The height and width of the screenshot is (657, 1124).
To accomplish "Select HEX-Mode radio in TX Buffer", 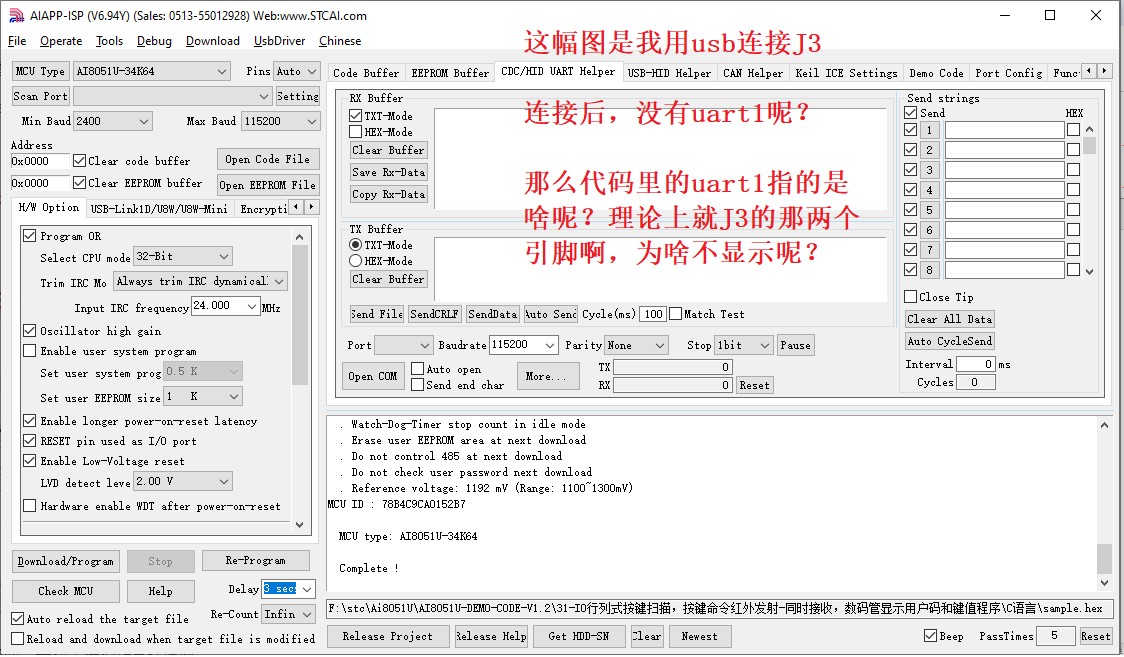I will 356,261.
